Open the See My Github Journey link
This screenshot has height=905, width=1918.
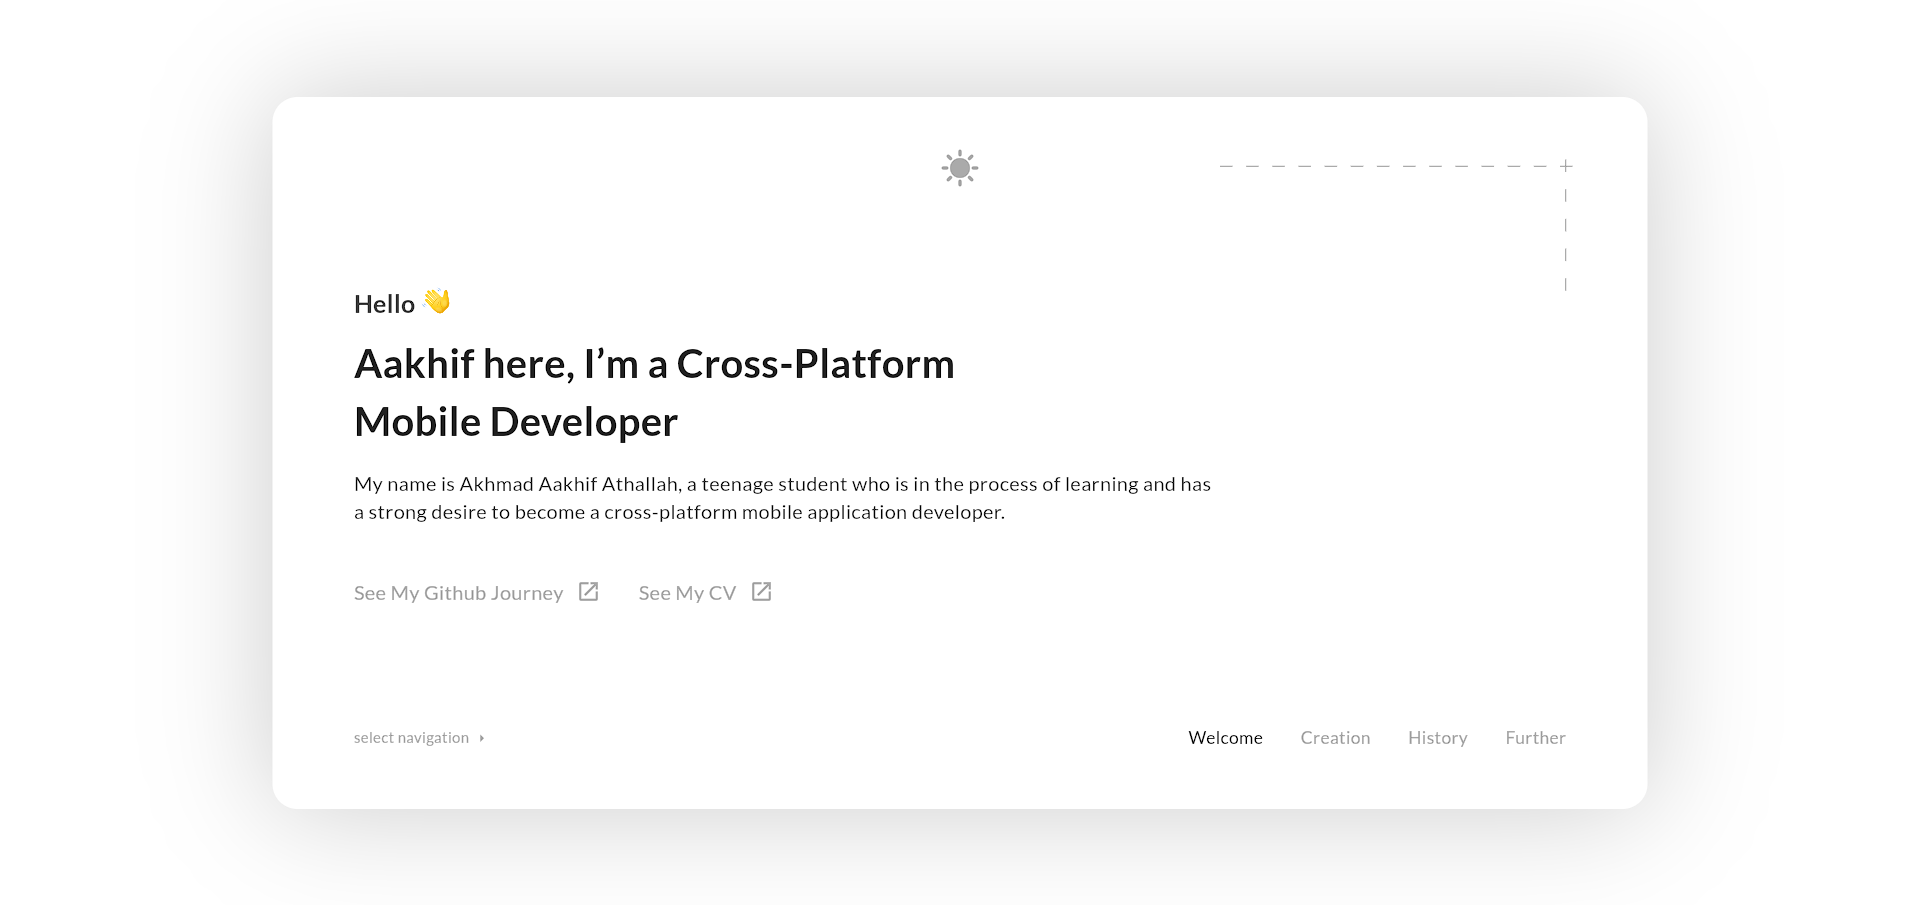pos(458,592)
